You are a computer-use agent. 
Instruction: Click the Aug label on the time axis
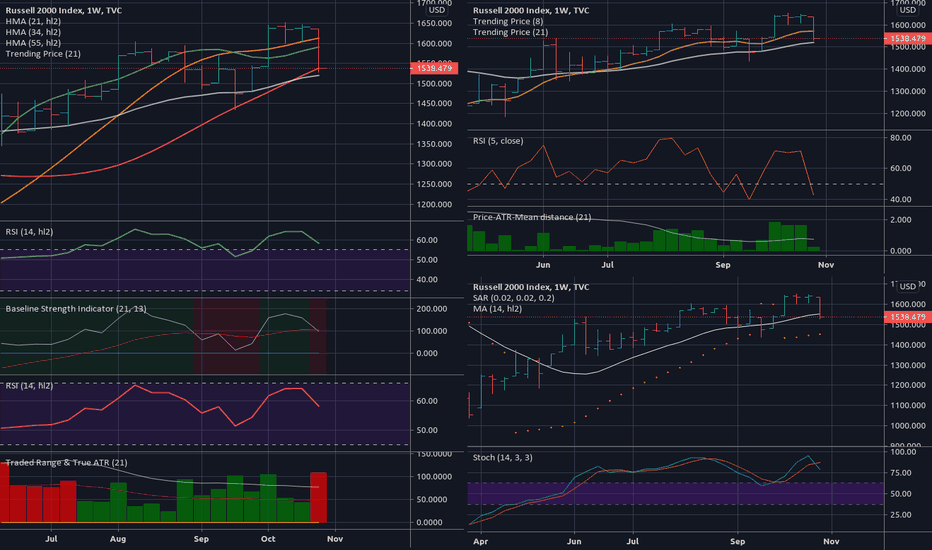coord(118,539)
